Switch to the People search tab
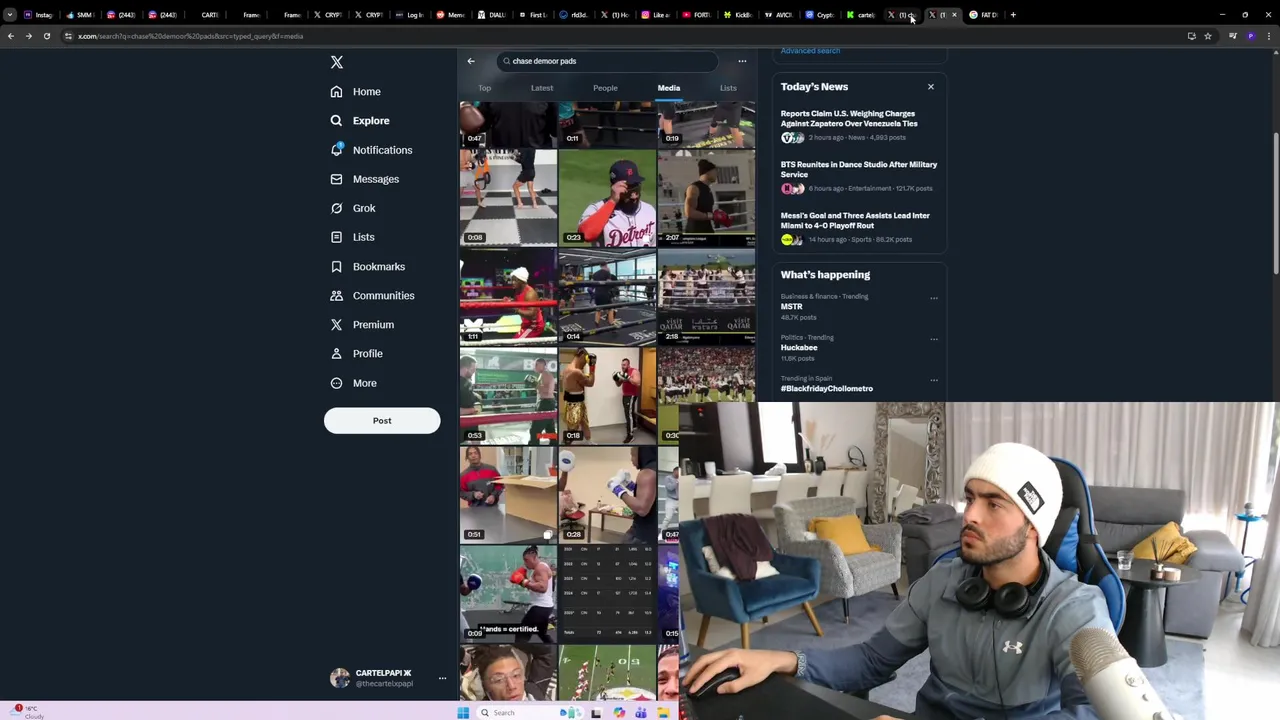This screenshot has height=720, width=1280. pos(605,88)
